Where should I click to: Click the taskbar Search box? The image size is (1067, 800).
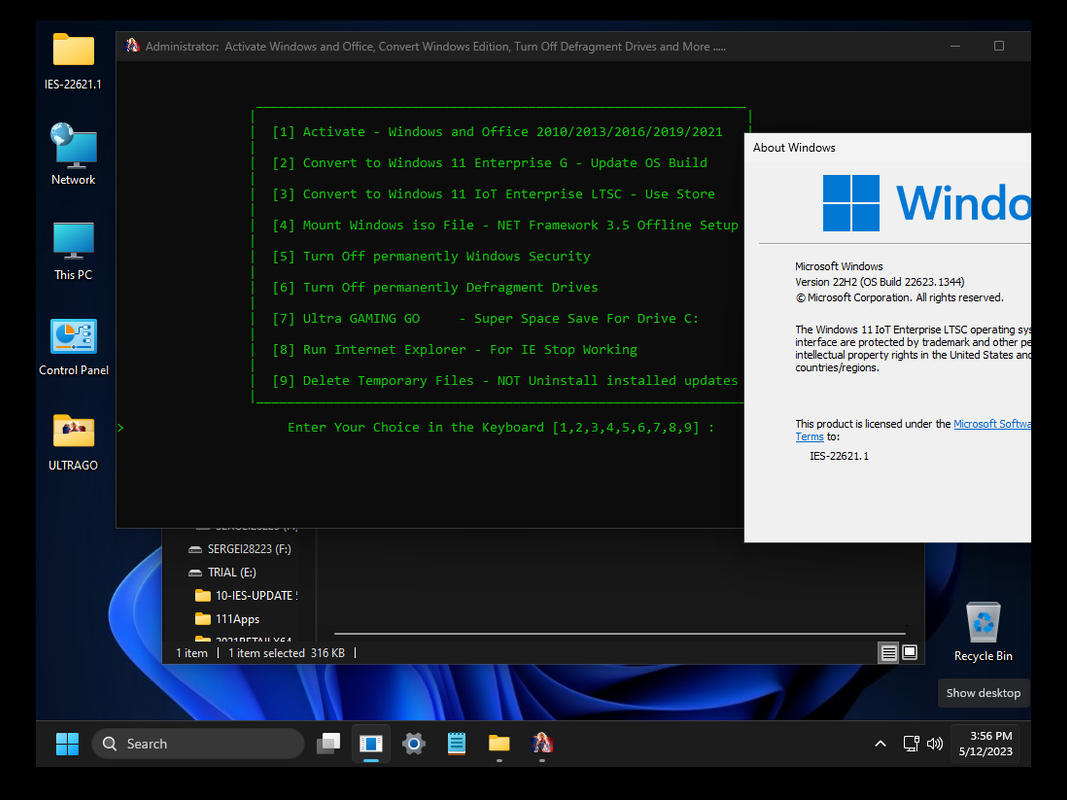(198, 744)
